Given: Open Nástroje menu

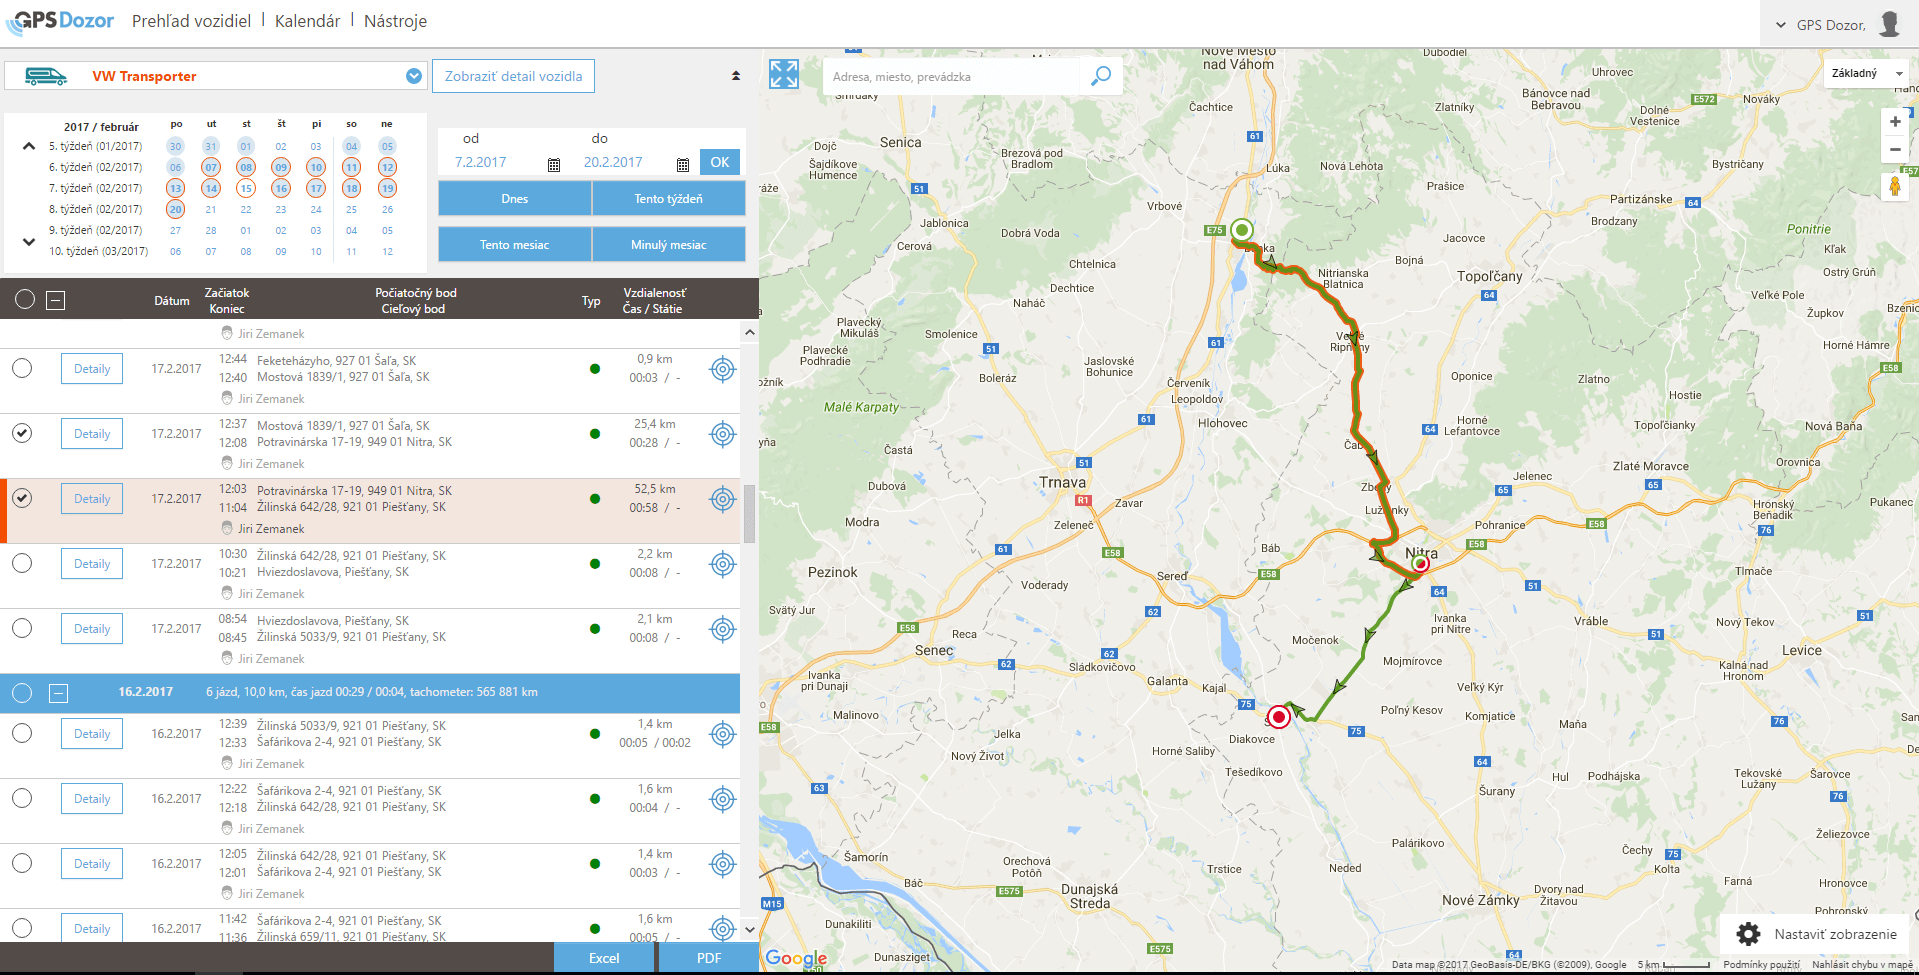Looking at the screenshot, I should tap(395, 21).
